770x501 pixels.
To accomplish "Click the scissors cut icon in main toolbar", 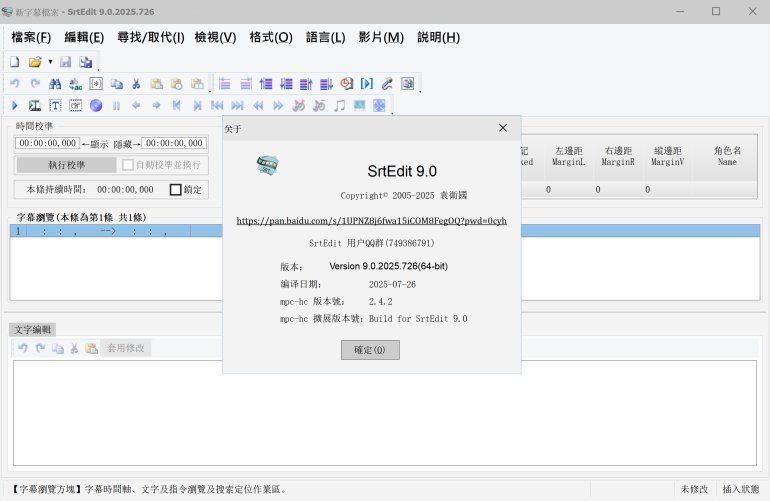I will pyautogui.click(x=137, y=84).
